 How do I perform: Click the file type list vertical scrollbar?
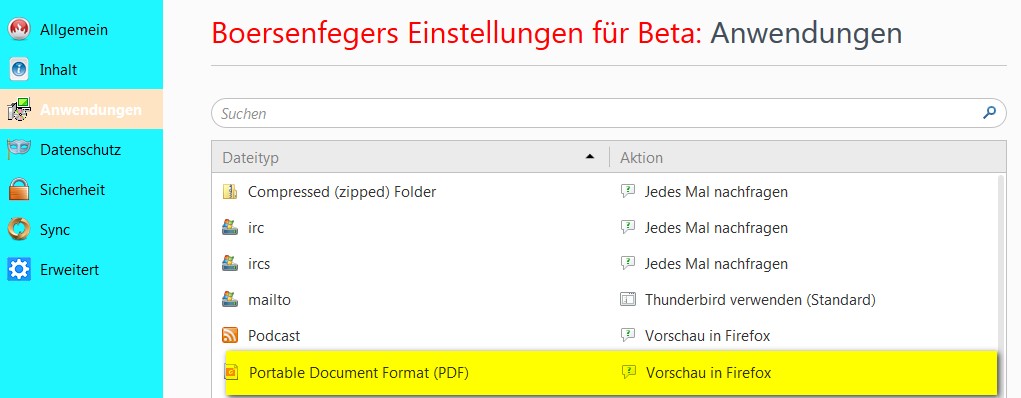1001,285
